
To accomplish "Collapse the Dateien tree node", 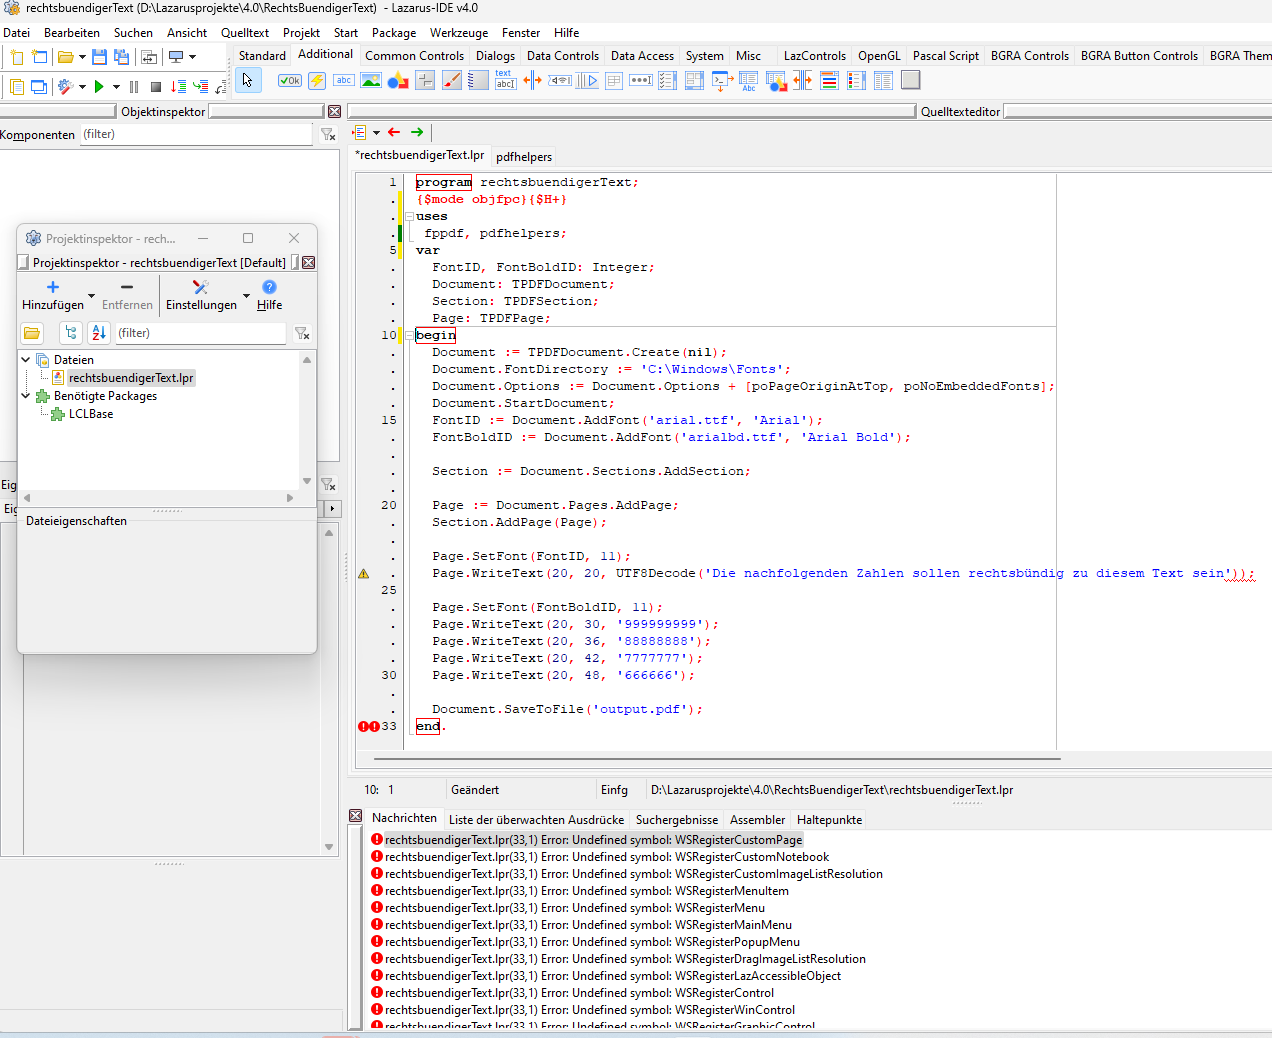I will (x=26, y=359).
